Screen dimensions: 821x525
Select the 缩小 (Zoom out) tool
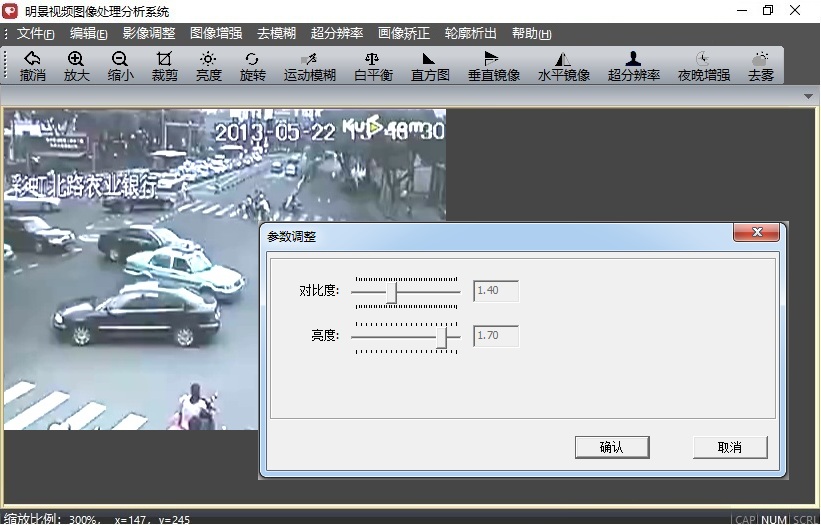tap(120, 66)
